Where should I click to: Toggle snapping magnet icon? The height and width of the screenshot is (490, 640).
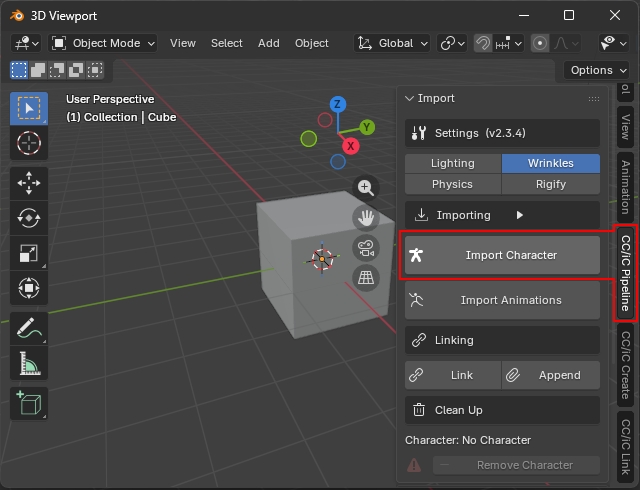tap(483, 43)
